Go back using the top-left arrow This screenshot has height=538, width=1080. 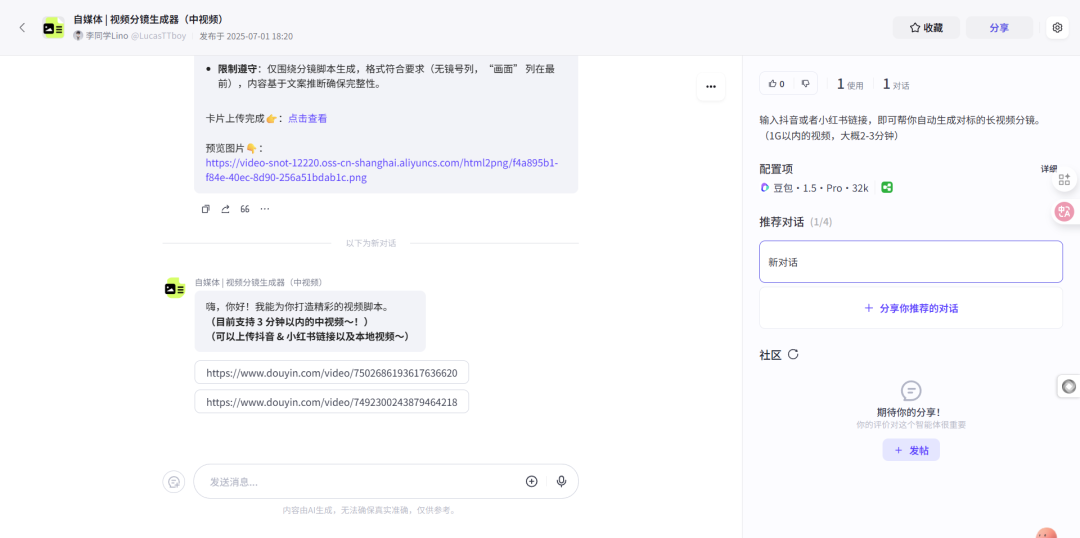(22, 28)
